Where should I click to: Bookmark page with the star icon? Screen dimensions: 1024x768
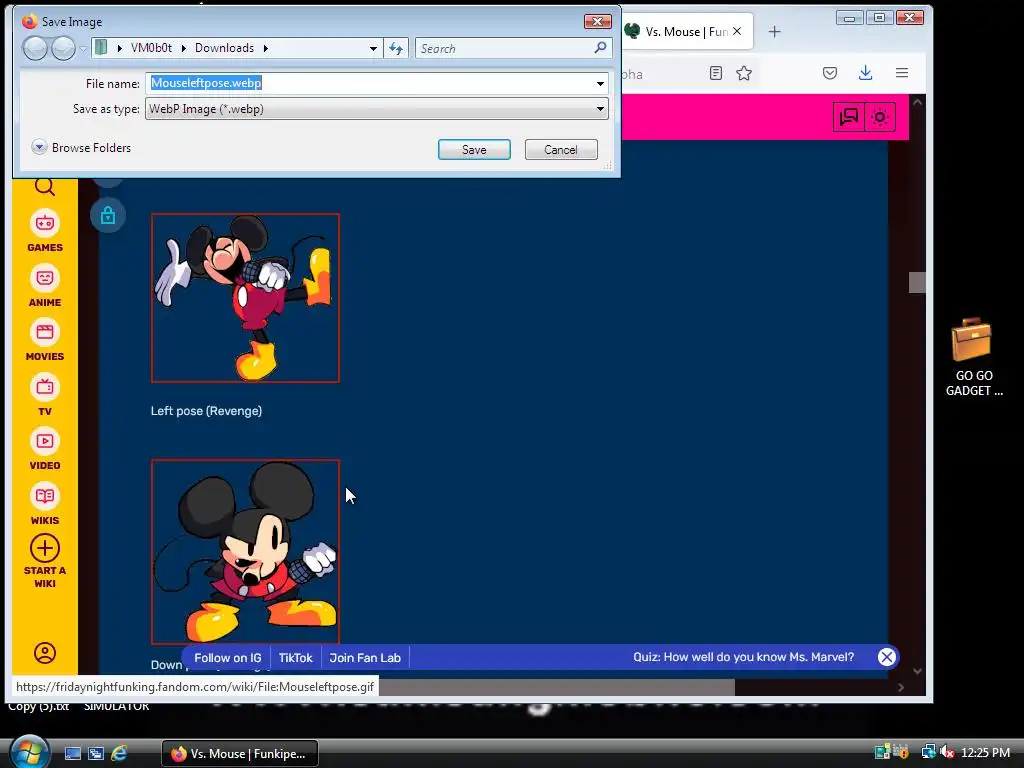pyautogui.click(x=744, y=73)
